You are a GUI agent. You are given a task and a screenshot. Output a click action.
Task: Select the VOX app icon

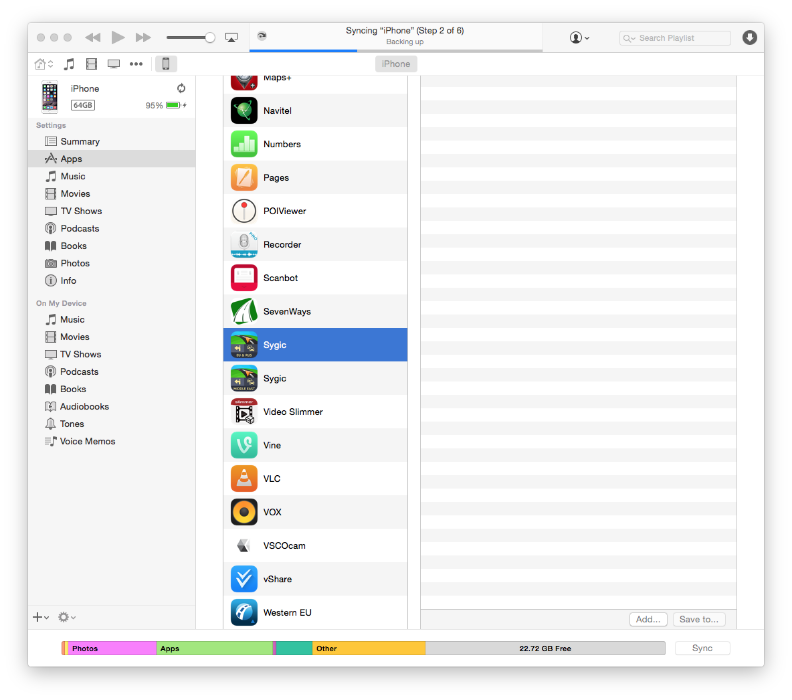point(244,512)
